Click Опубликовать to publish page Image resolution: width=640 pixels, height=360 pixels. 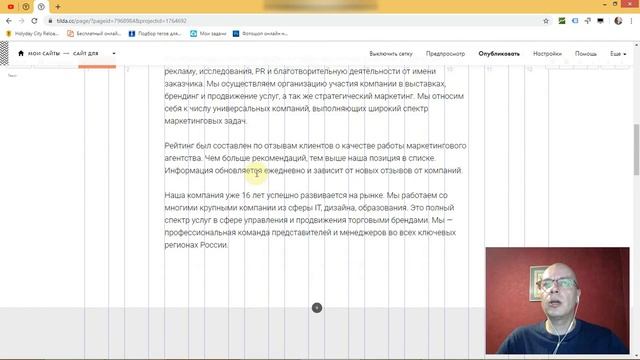tap(499, 53)
